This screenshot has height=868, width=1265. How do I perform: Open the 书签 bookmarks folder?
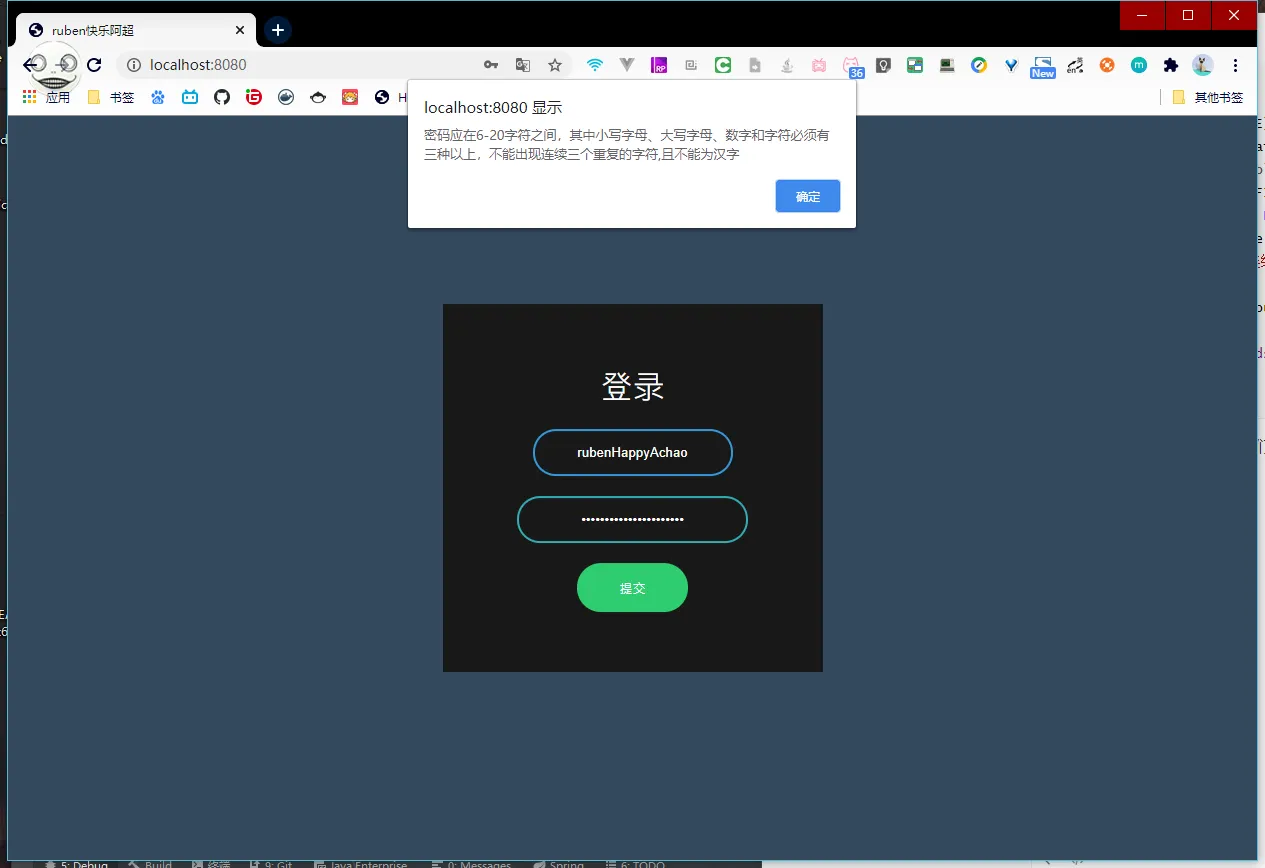pyautogui.click(x=111, y=97)
